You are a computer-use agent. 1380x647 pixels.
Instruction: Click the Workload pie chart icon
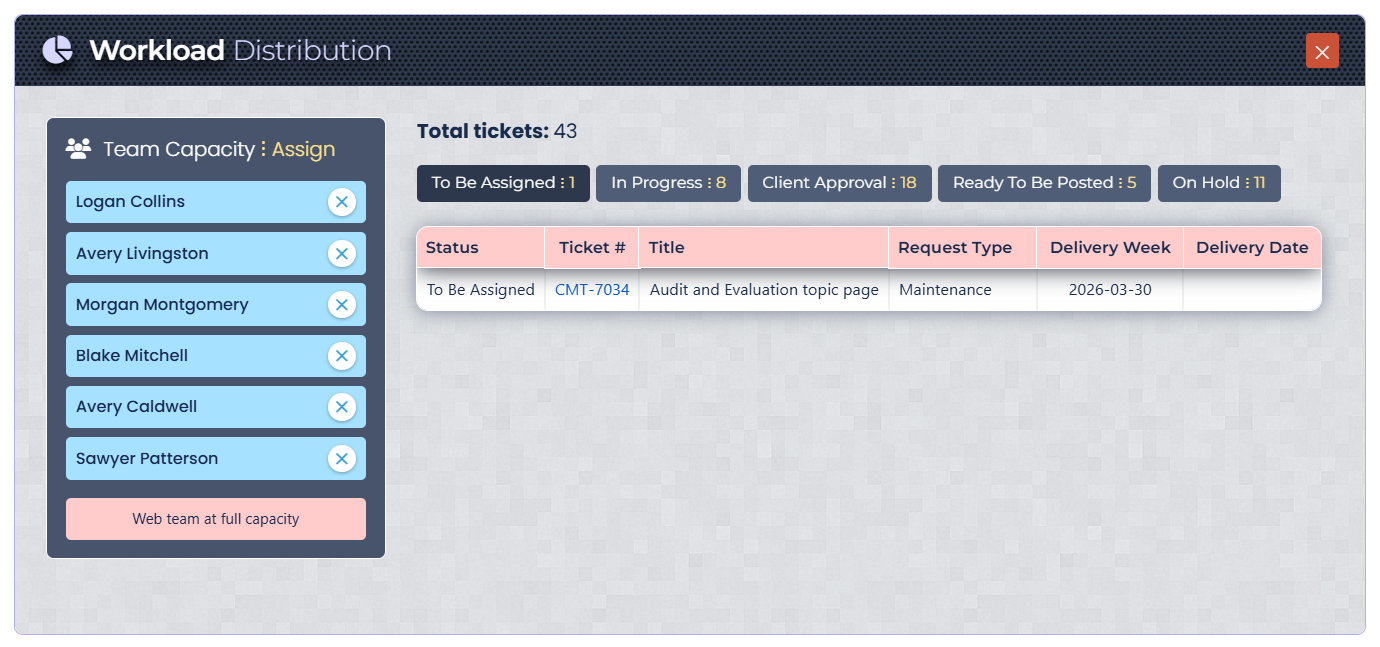[58, 50]
